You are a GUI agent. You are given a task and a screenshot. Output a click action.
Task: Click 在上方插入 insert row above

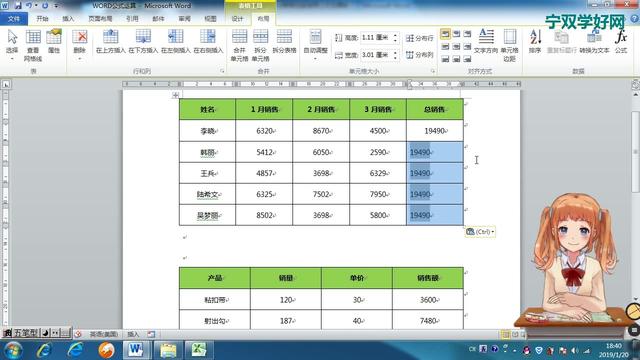coord(110,42)
